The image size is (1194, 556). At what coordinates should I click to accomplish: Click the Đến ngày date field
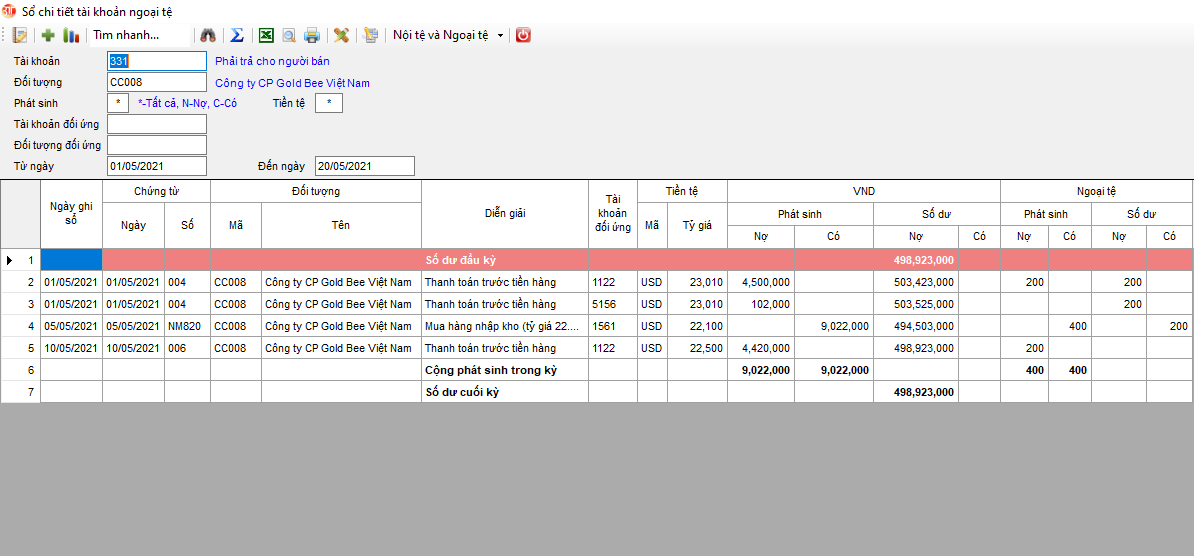click(364, 166)
